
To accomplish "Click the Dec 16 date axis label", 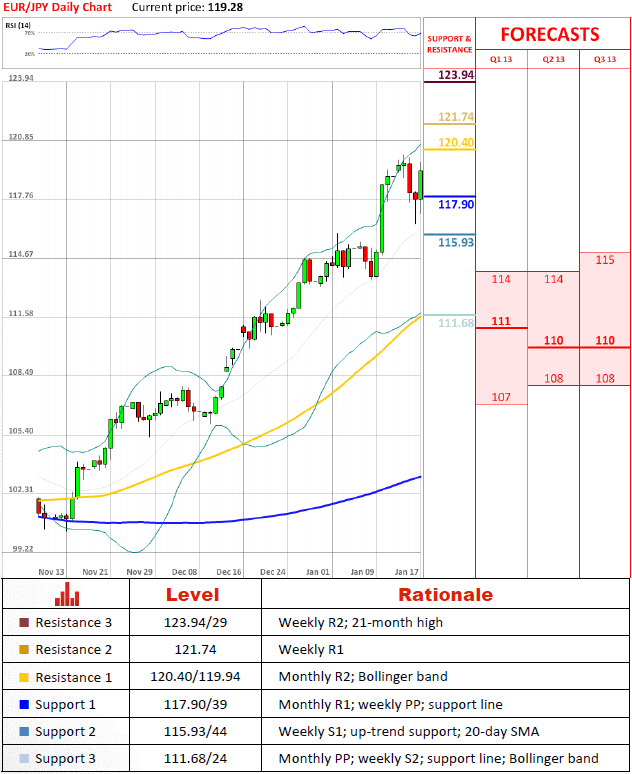I will click(229, 572).
